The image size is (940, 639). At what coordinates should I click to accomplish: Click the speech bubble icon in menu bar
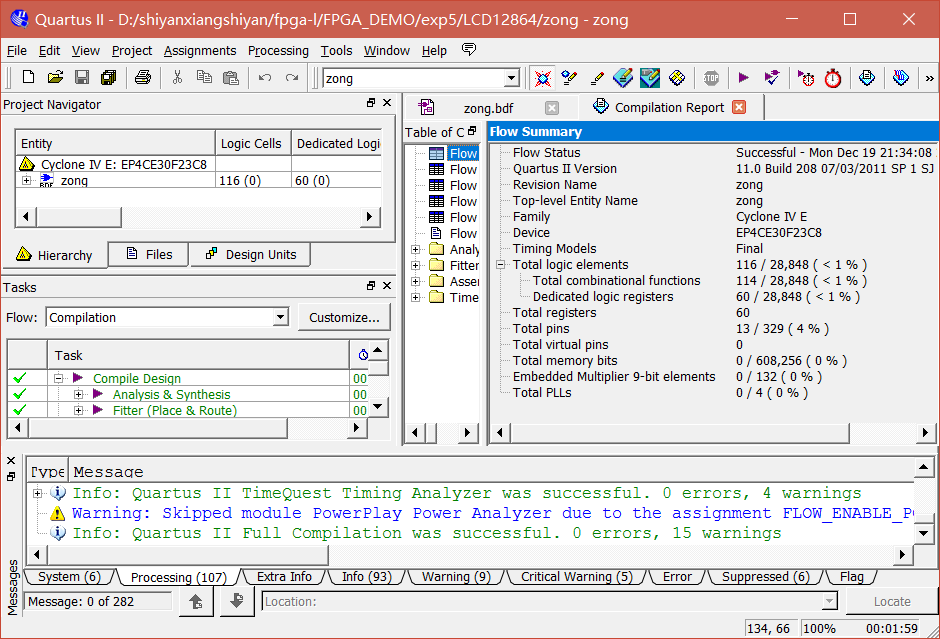click(x=469, y=49)
